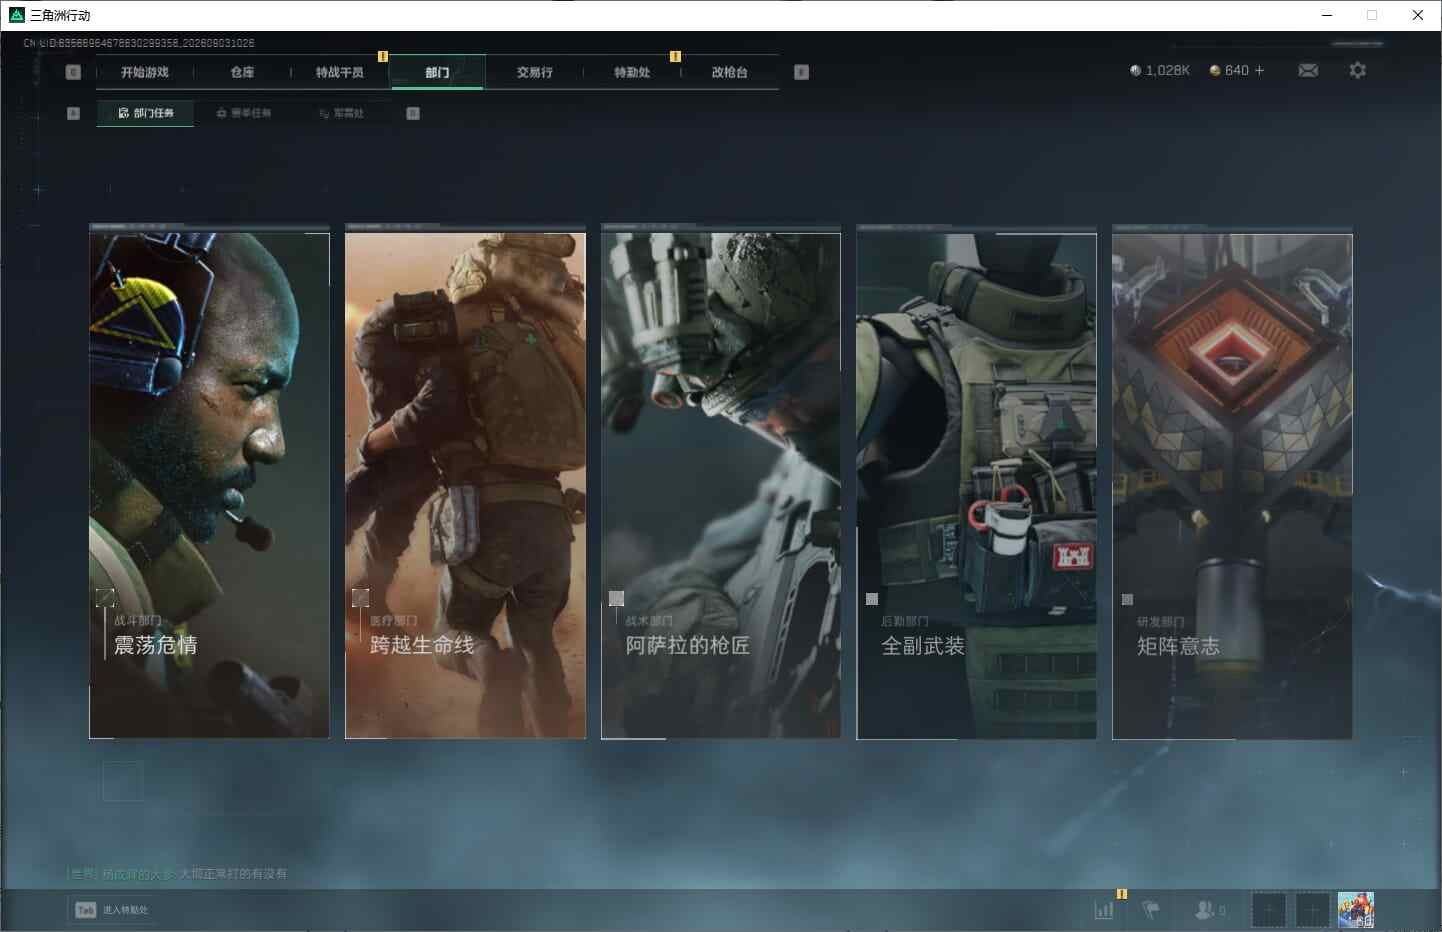Click the world chat message line
1442x932 pixels.
click(x=177, y=874)
